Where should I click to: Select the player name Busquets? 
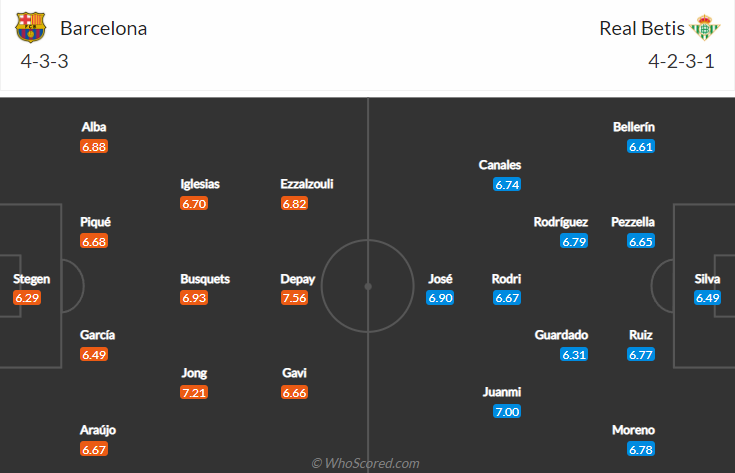click(205, 279)
